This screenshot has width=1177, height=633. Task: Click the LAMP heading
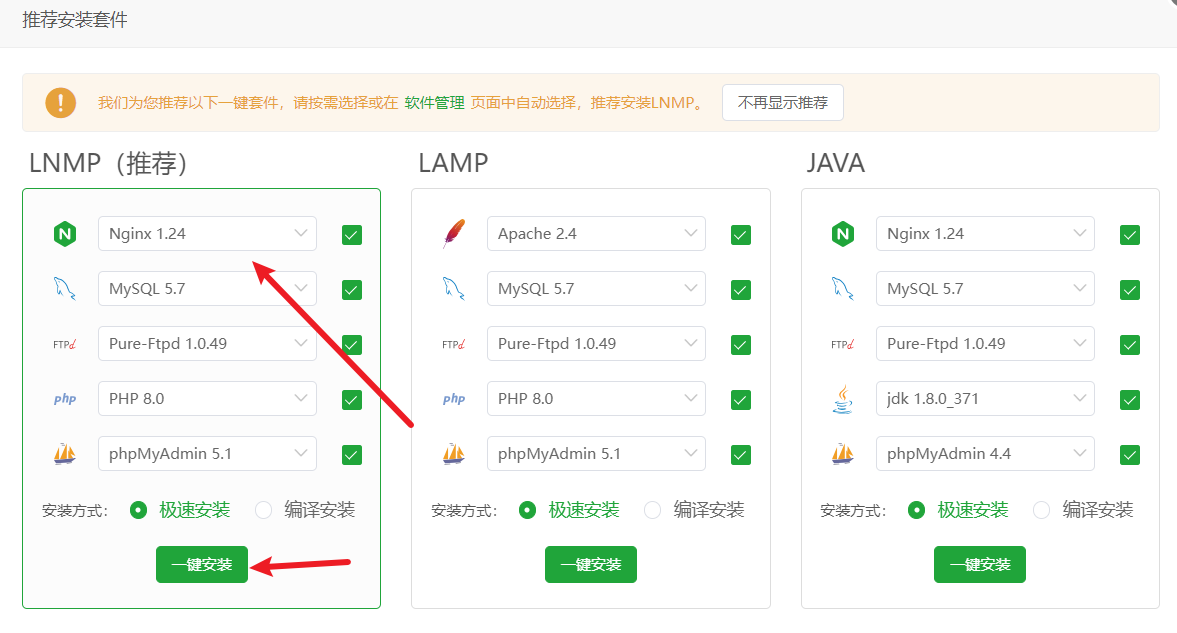453,163
